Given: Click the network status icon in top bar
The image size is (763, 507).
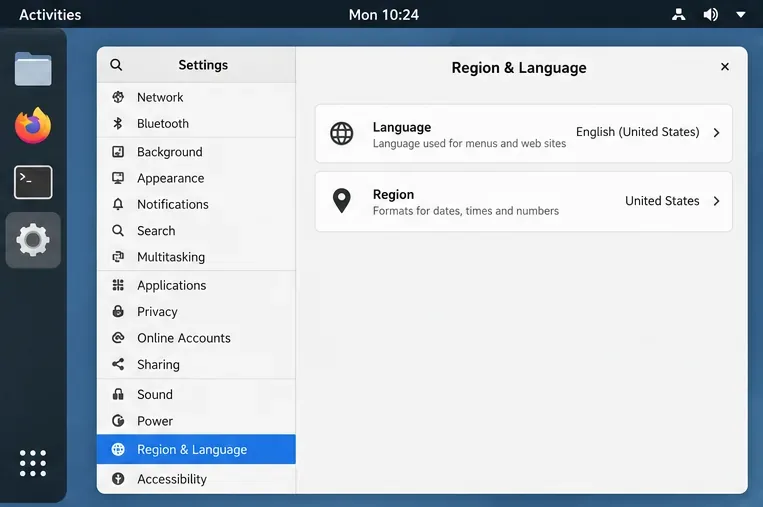Looking at the screenshot, I should (x=678, y=15).
